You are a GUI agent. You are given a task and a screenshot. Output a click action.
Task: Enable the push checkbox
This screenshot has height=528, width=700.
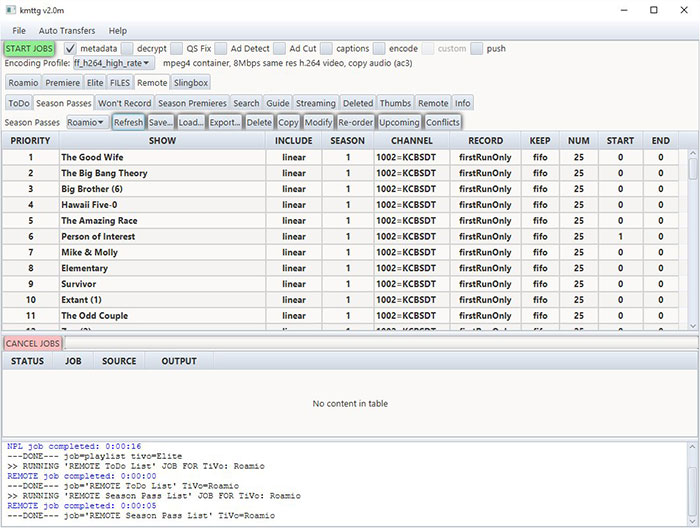coord(477,49)
